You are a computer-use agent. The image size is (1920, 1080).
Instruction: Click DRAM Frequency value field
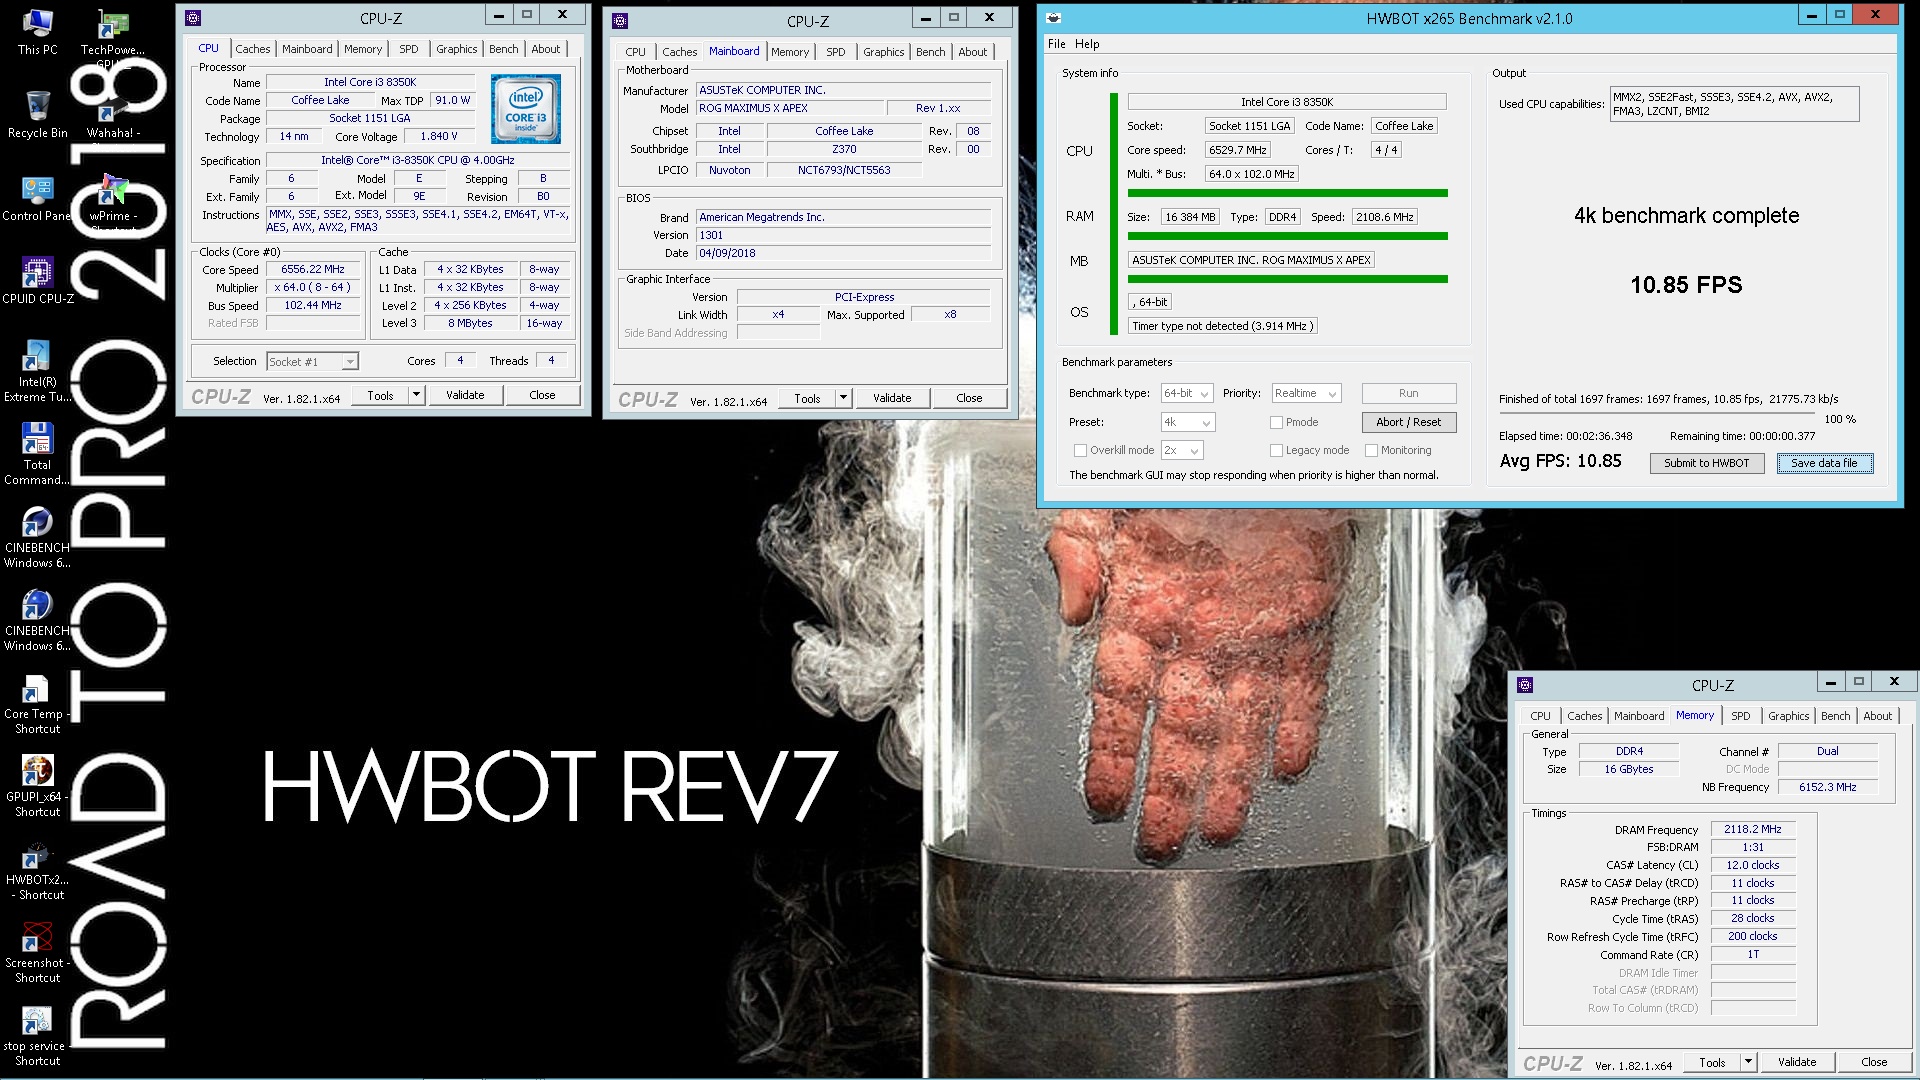pos(1753,829)
